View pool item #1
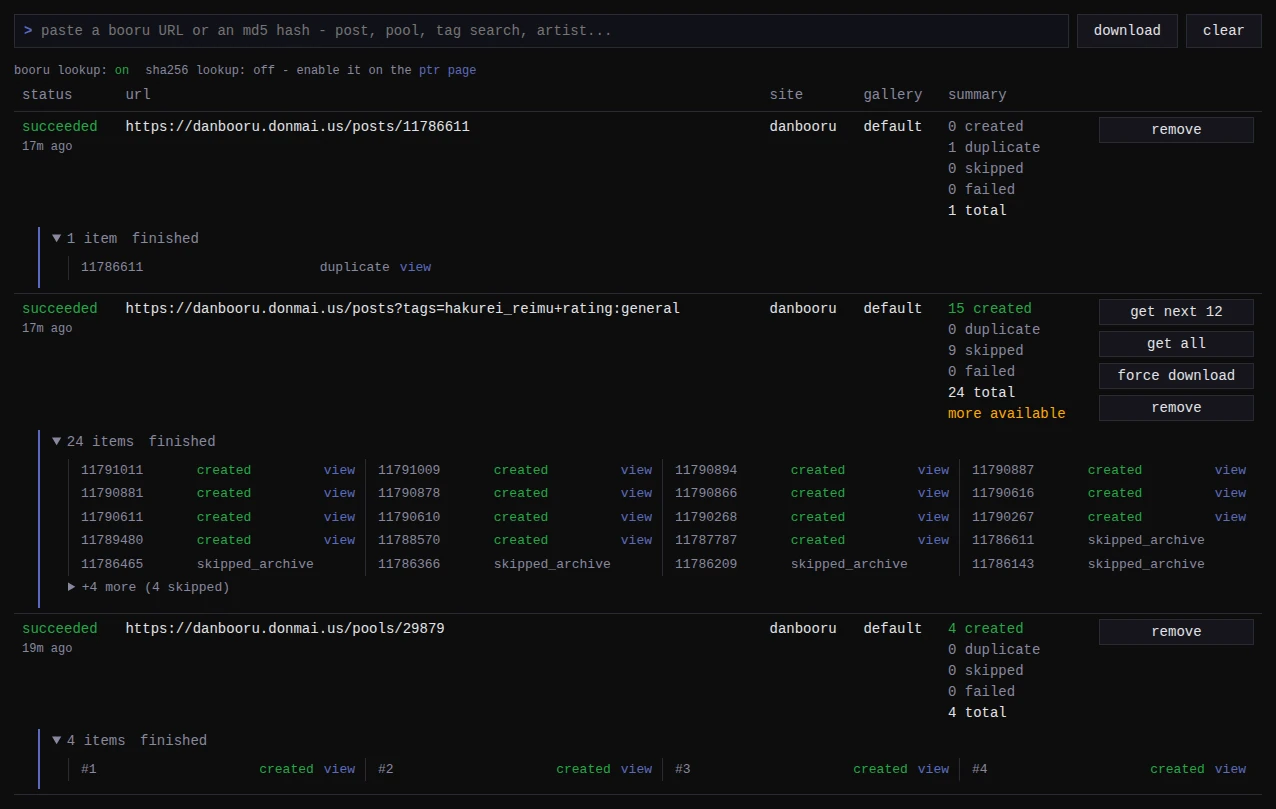The image size is (1276, 809). click(339, 769)
